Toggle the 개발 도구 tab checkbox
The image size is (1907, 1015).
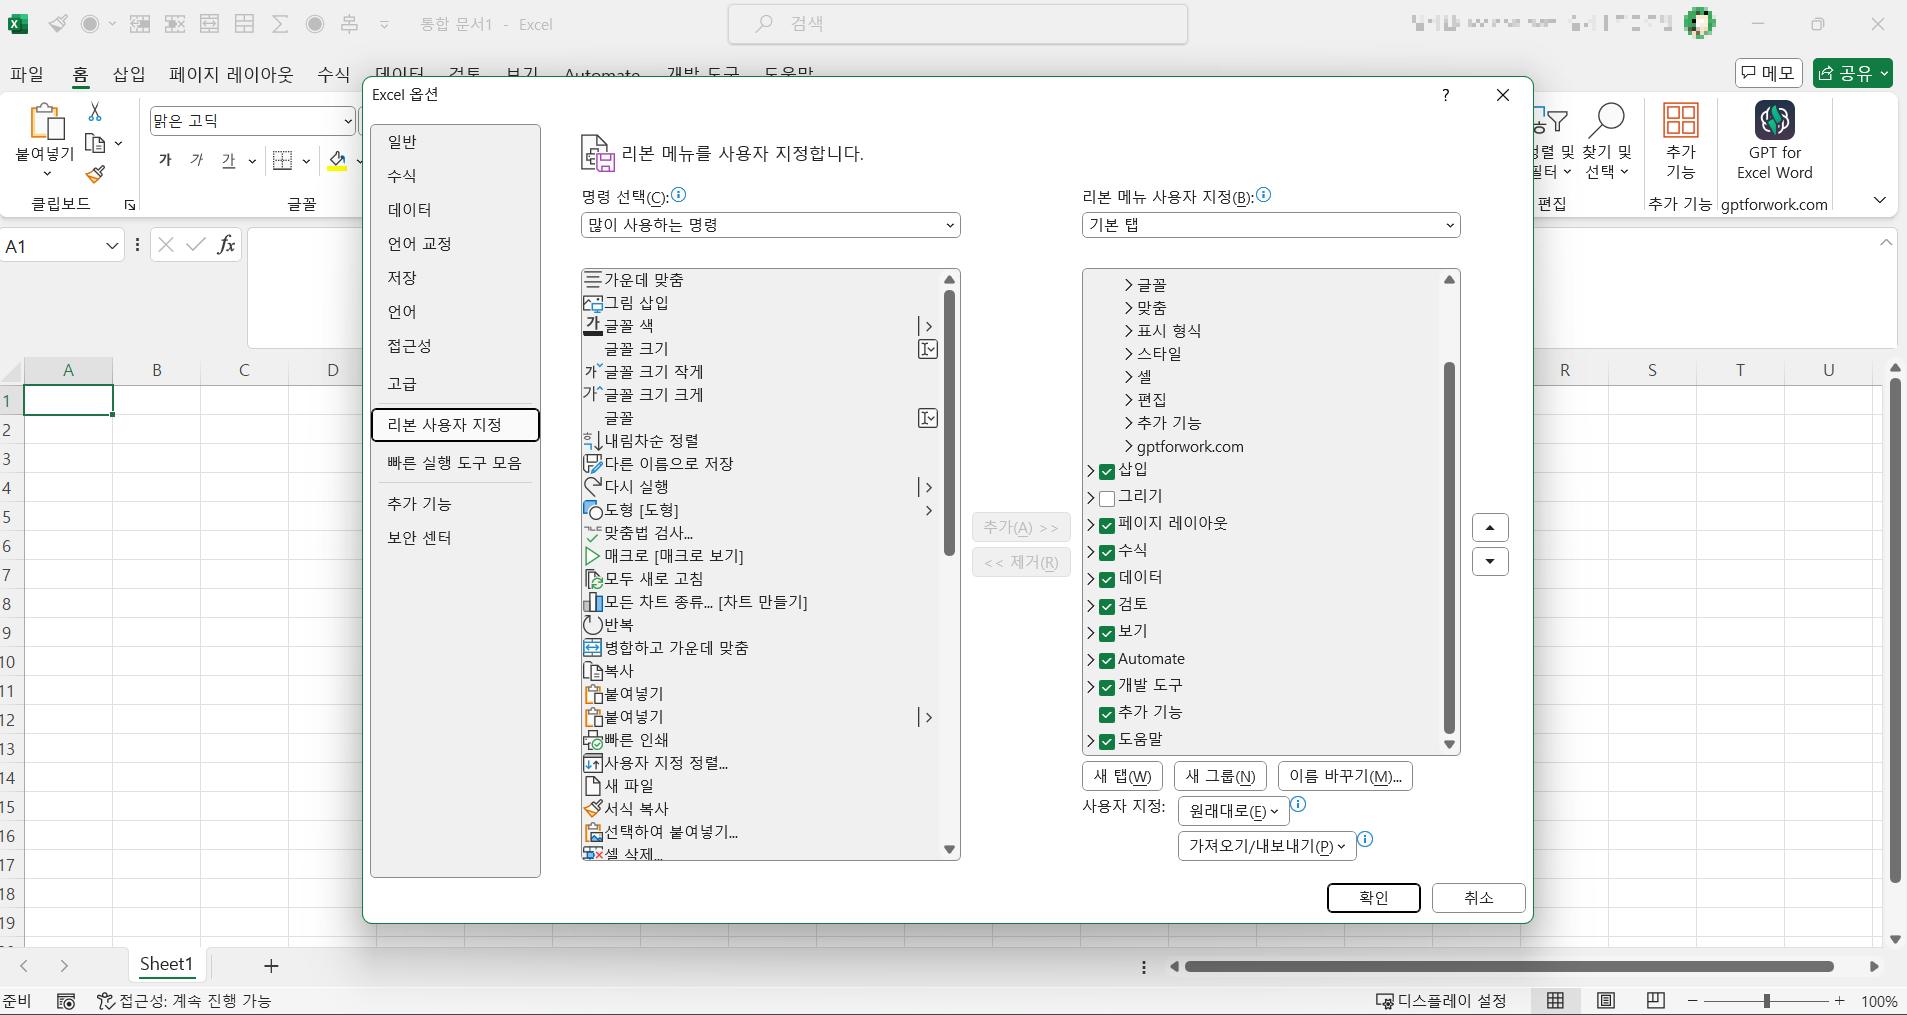point(1107,688)
